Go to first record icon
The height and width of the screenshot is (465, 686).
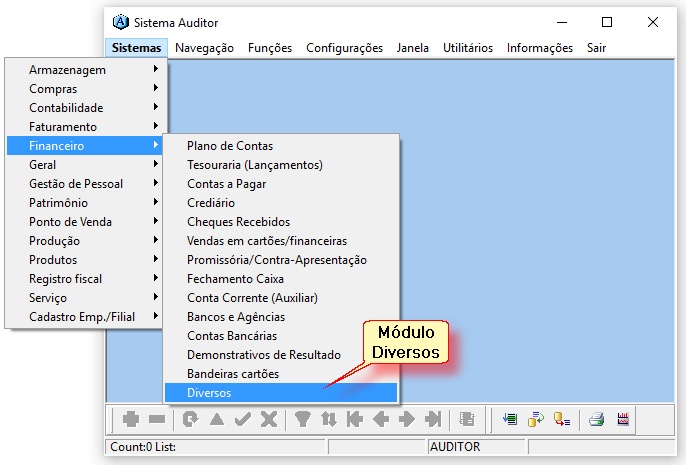pyautogui.click(x=355, y=419)
